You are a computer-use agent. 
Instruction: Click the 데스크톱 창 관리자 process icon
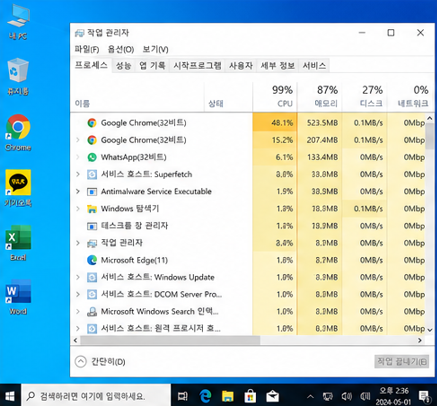tap(92, 226)
